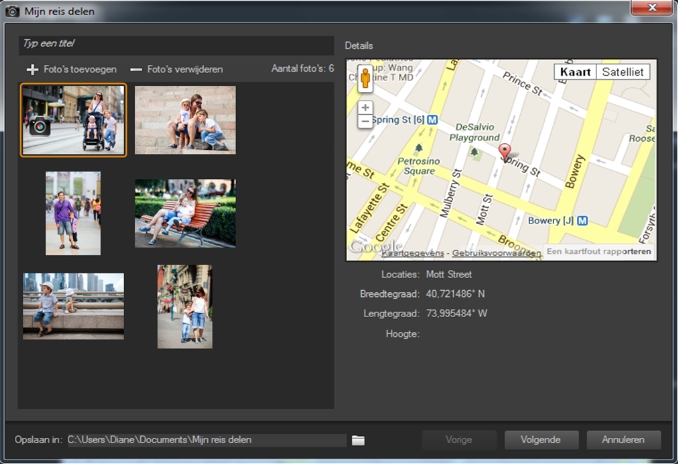Zoom in on the map
This screenshot has width=678, height=464.
coord(365,107)
